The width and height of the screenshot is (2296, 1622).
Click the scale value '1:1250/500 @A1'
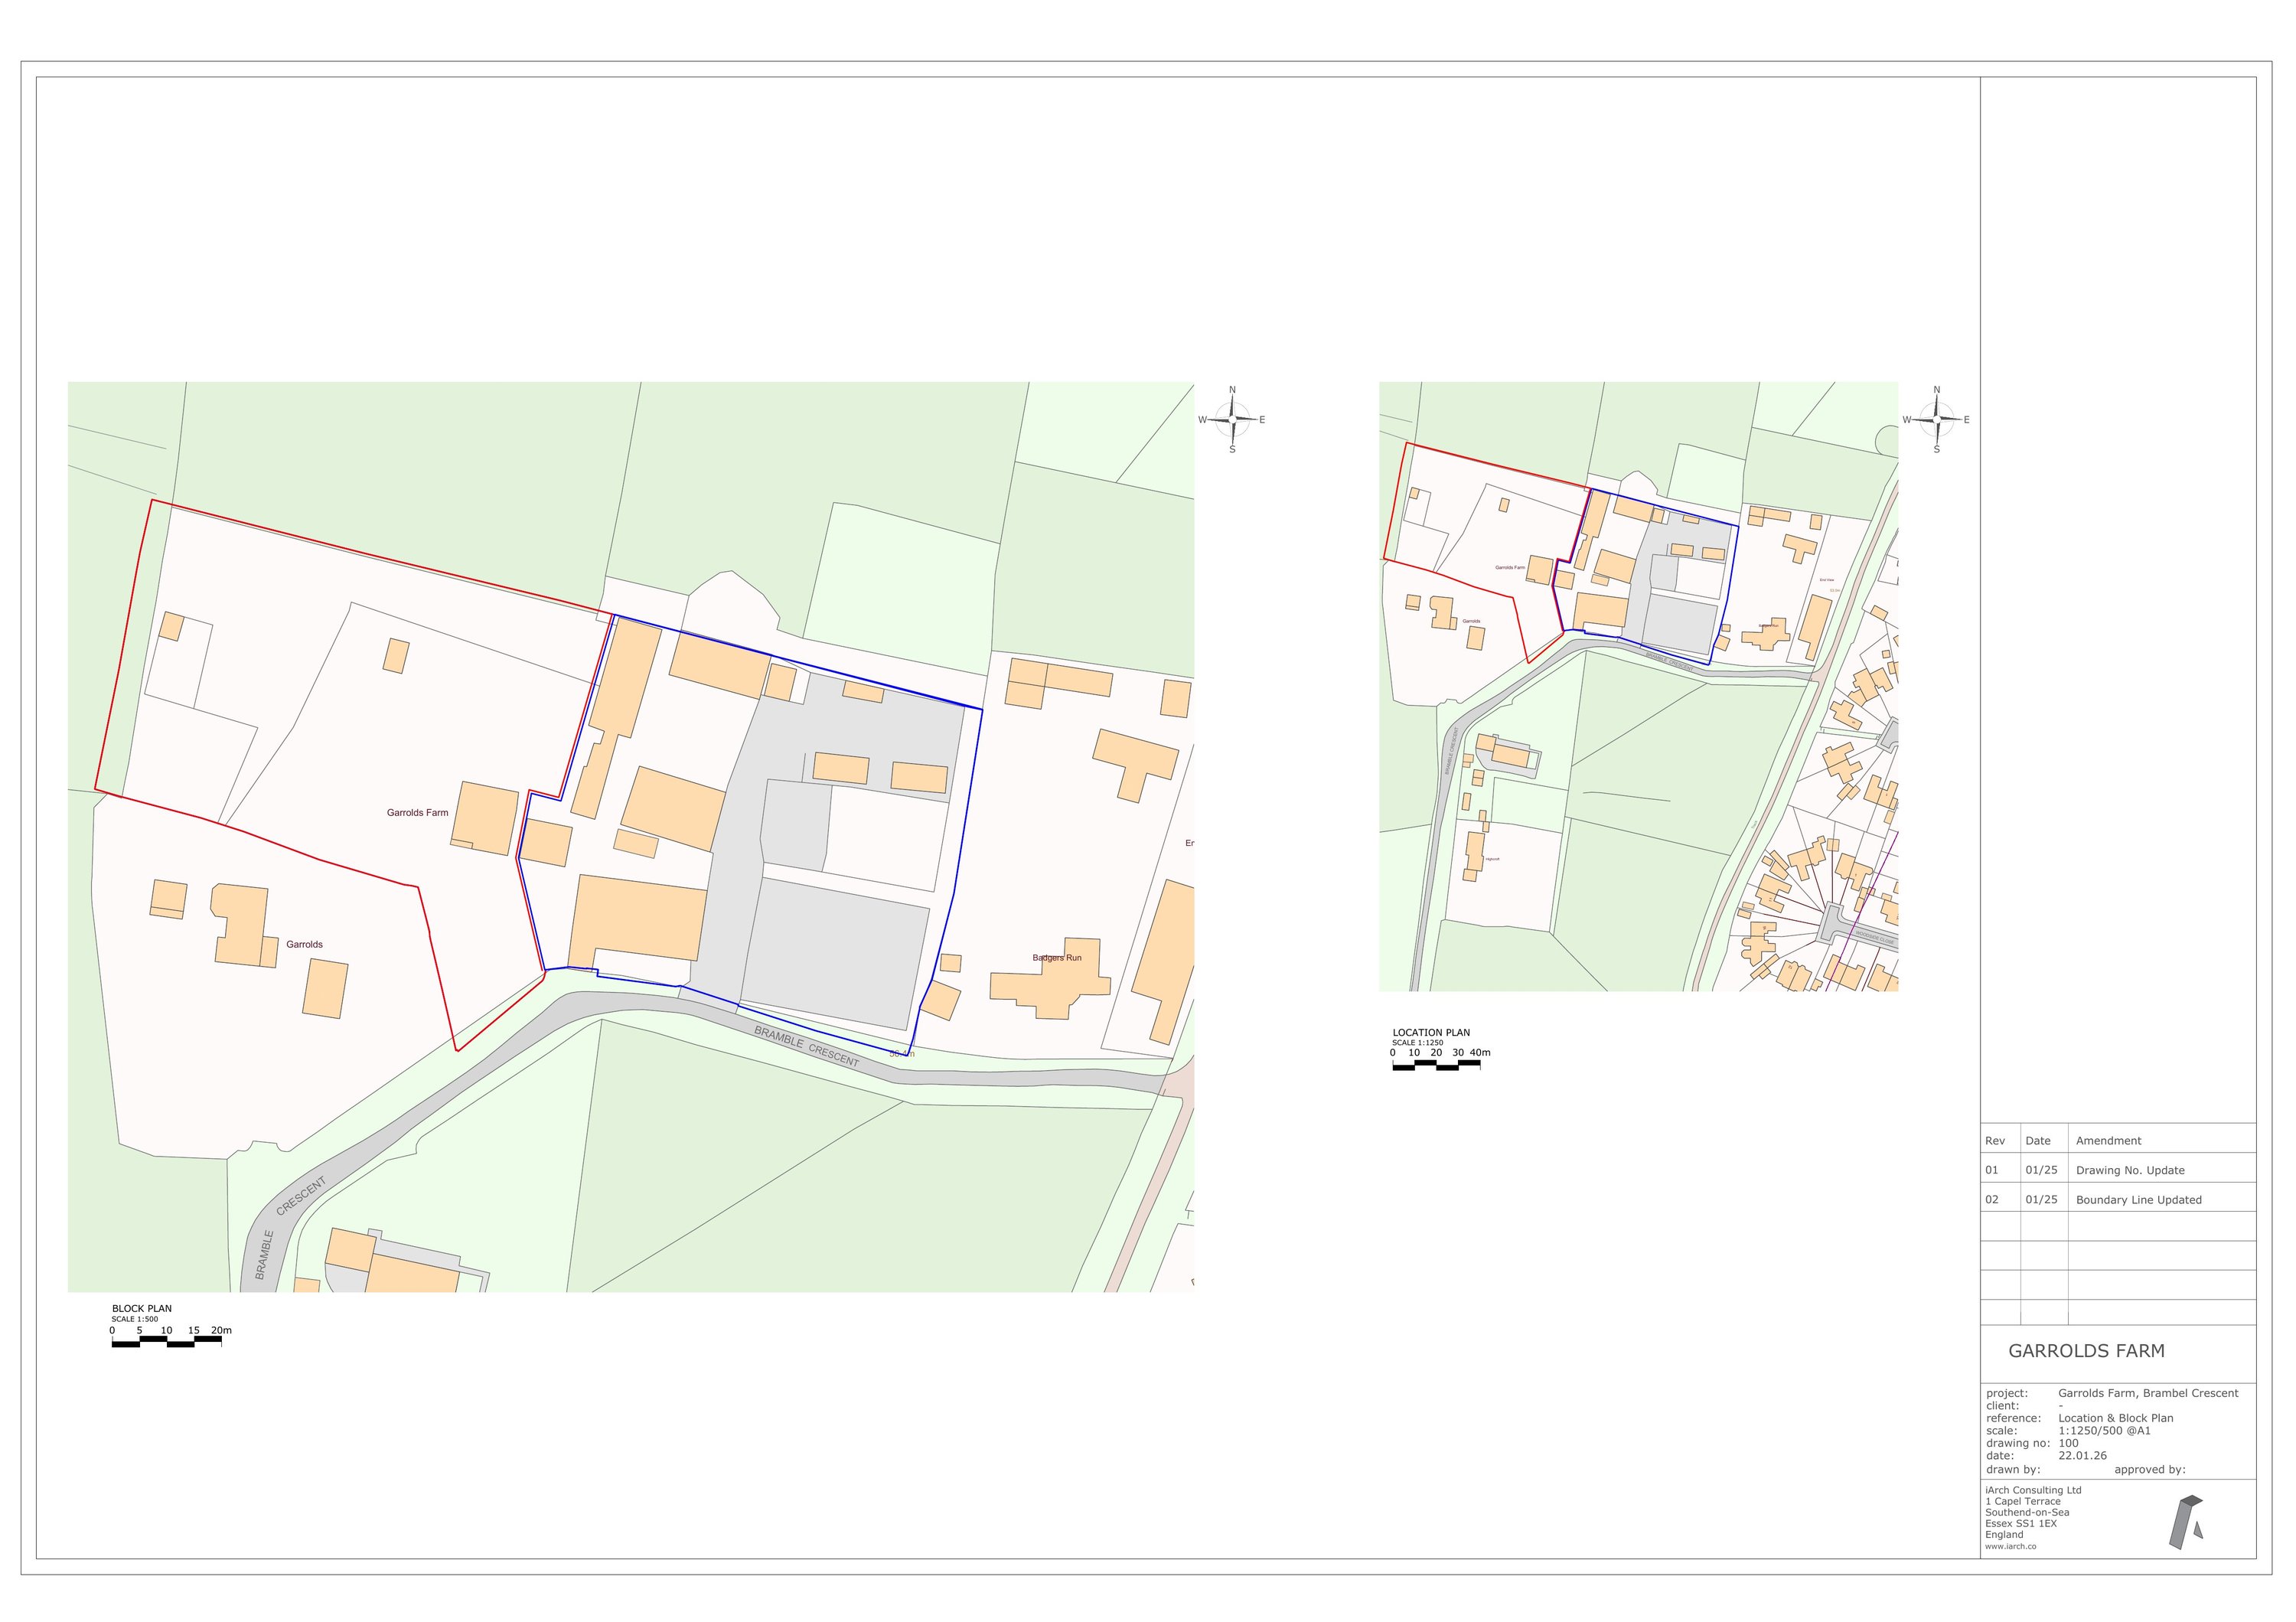2104,1431
